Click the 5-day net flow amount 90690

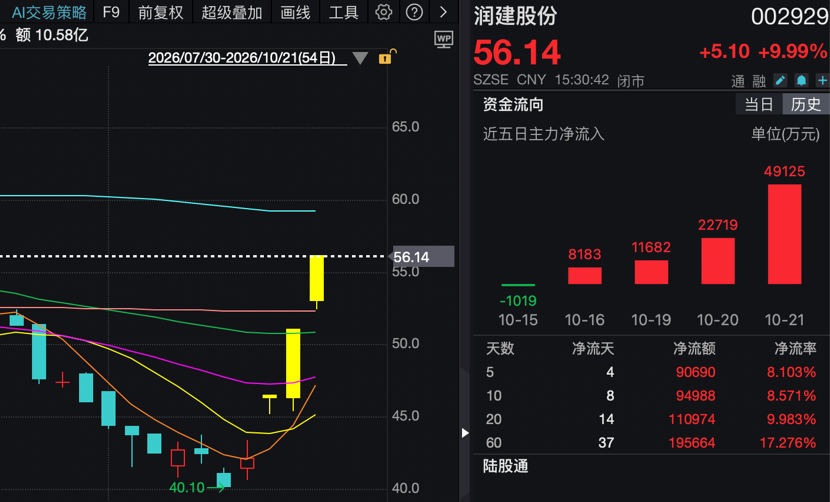tap(696, 372)
